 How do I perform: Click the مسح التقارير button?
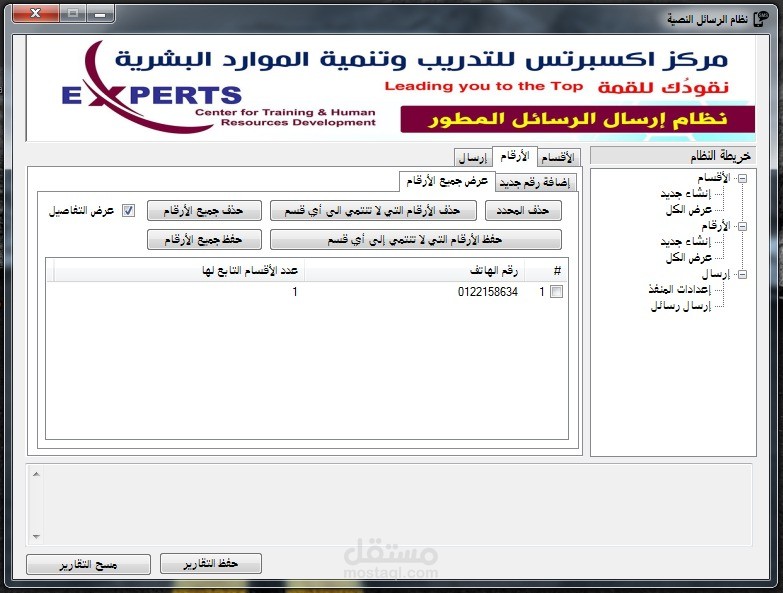88,565
